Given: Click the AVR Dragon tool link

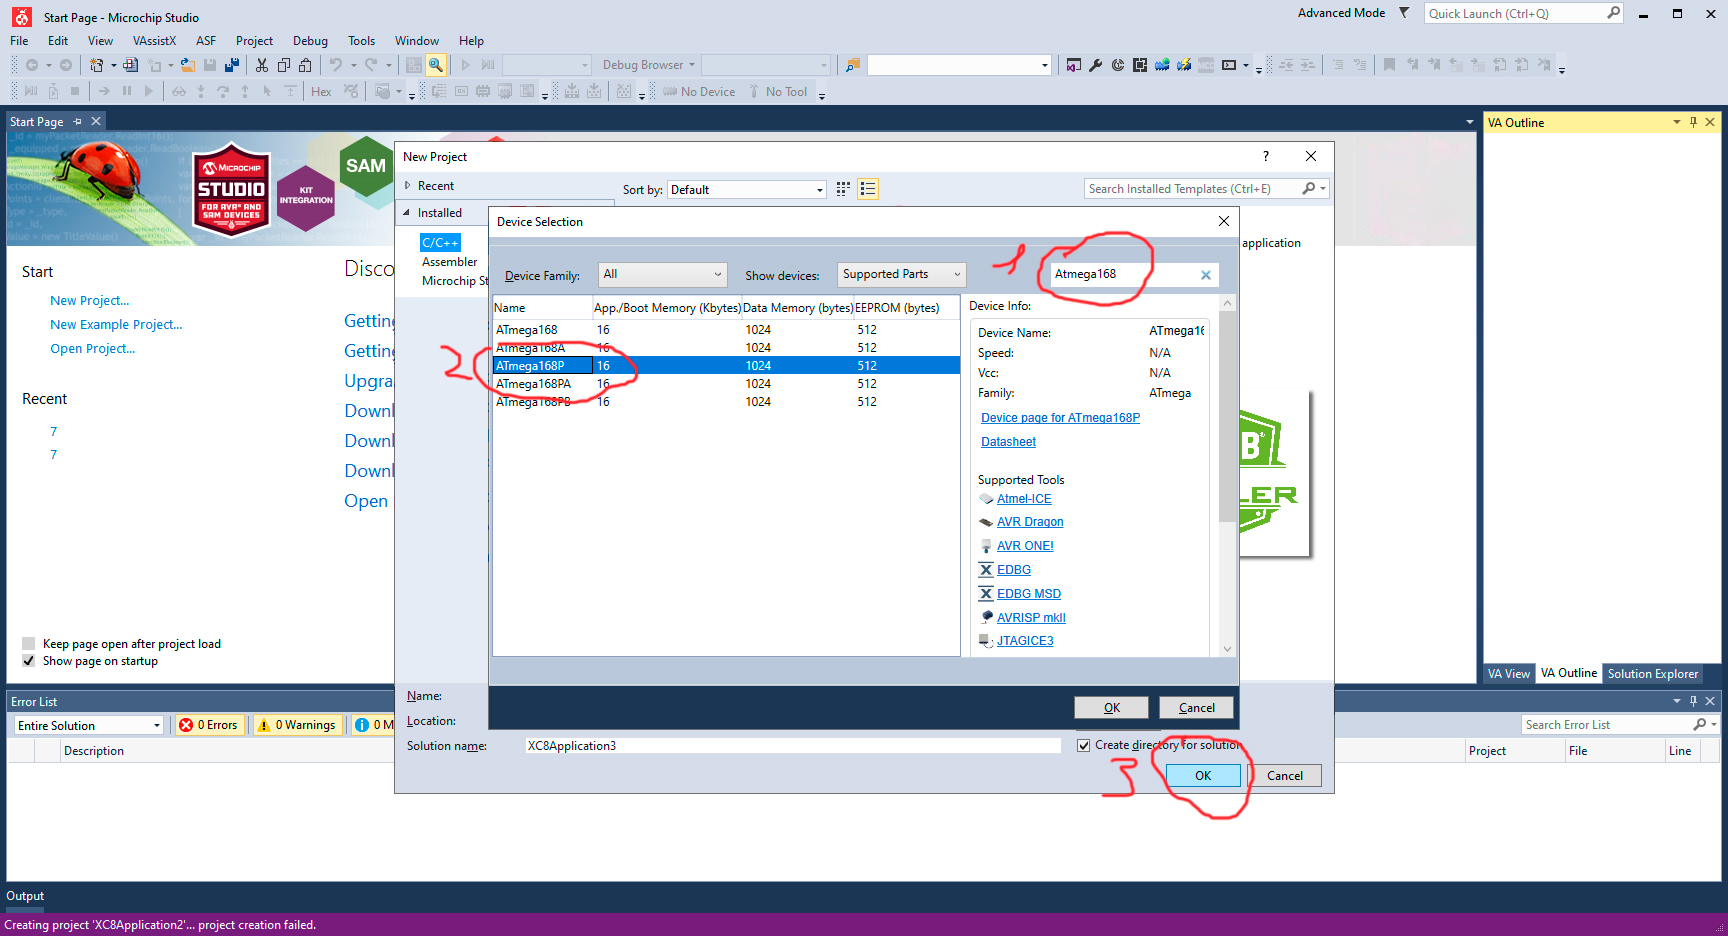Looking at the screenshot, I should click(x=1030, y=522).
